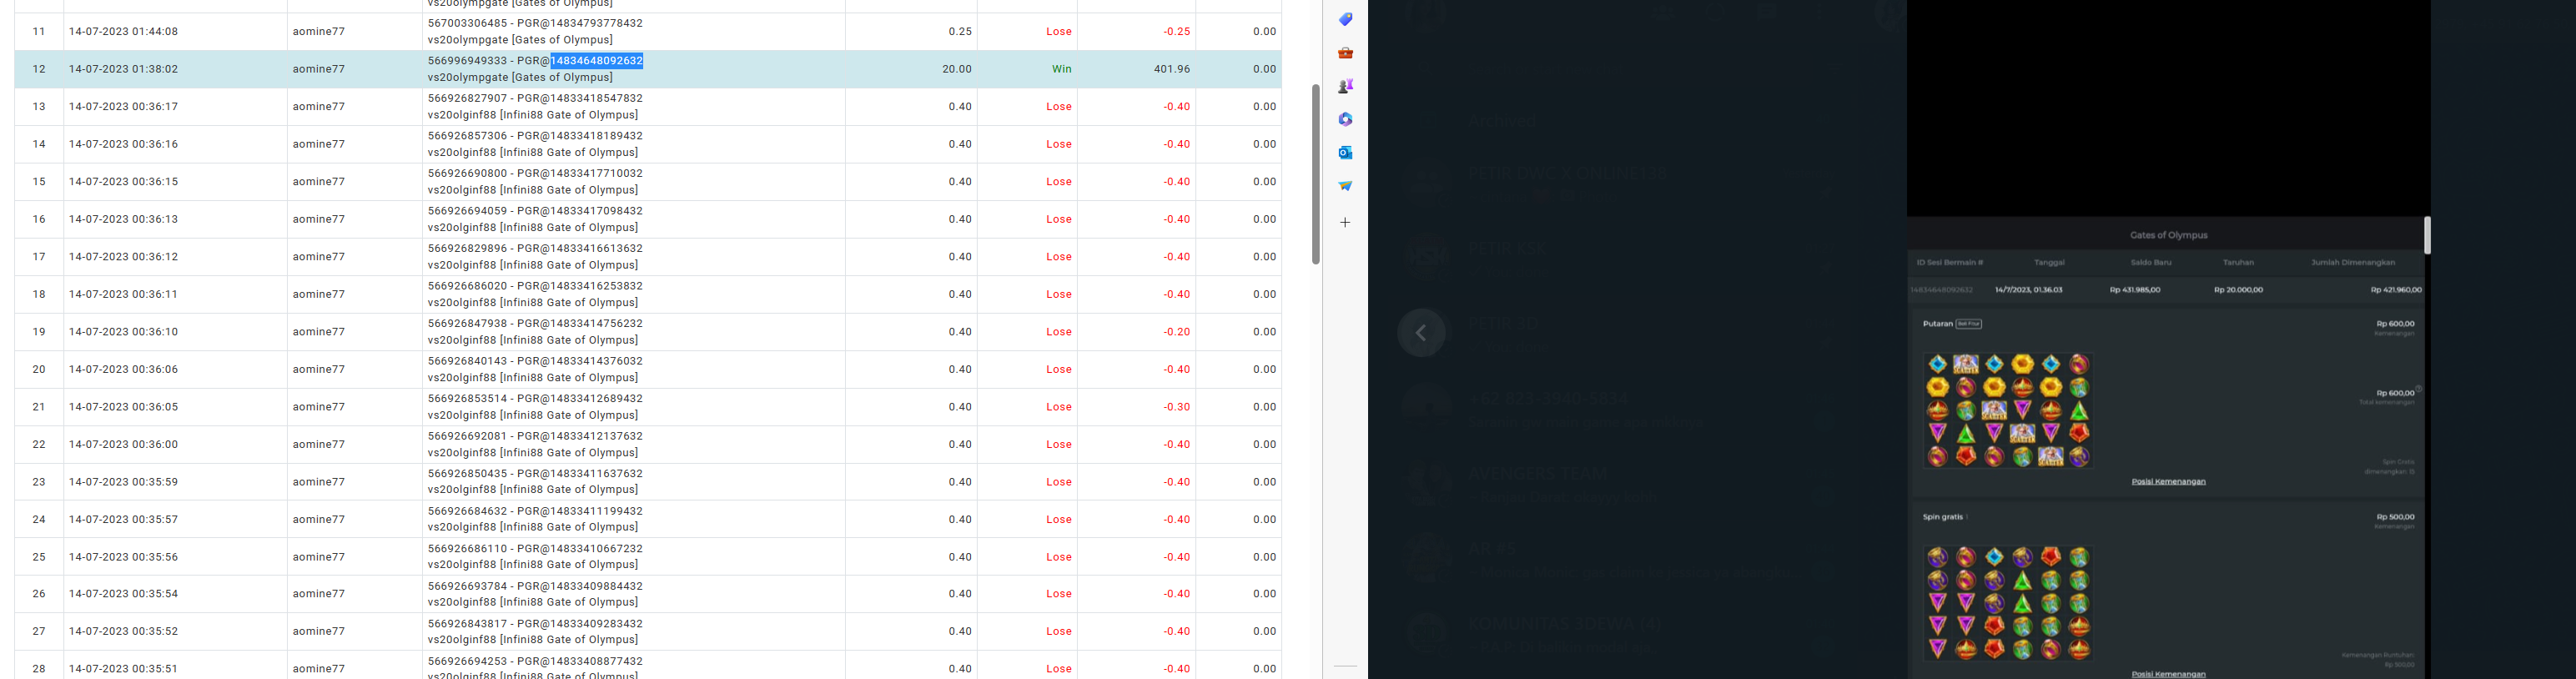Click the -0.25 loss amount in row 11
Screen dimensions: 2576x679
coord(1176,32)
